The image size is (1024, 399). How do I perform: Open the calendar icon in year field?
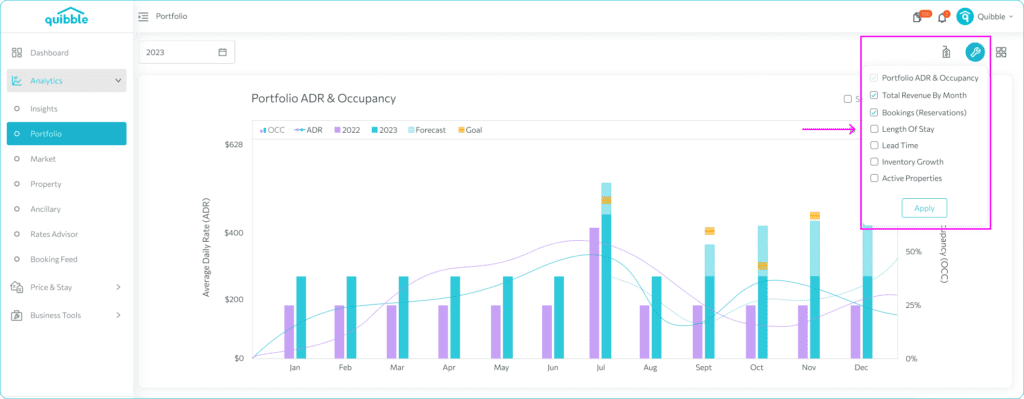pyautogui.click(x=222, y=52)
